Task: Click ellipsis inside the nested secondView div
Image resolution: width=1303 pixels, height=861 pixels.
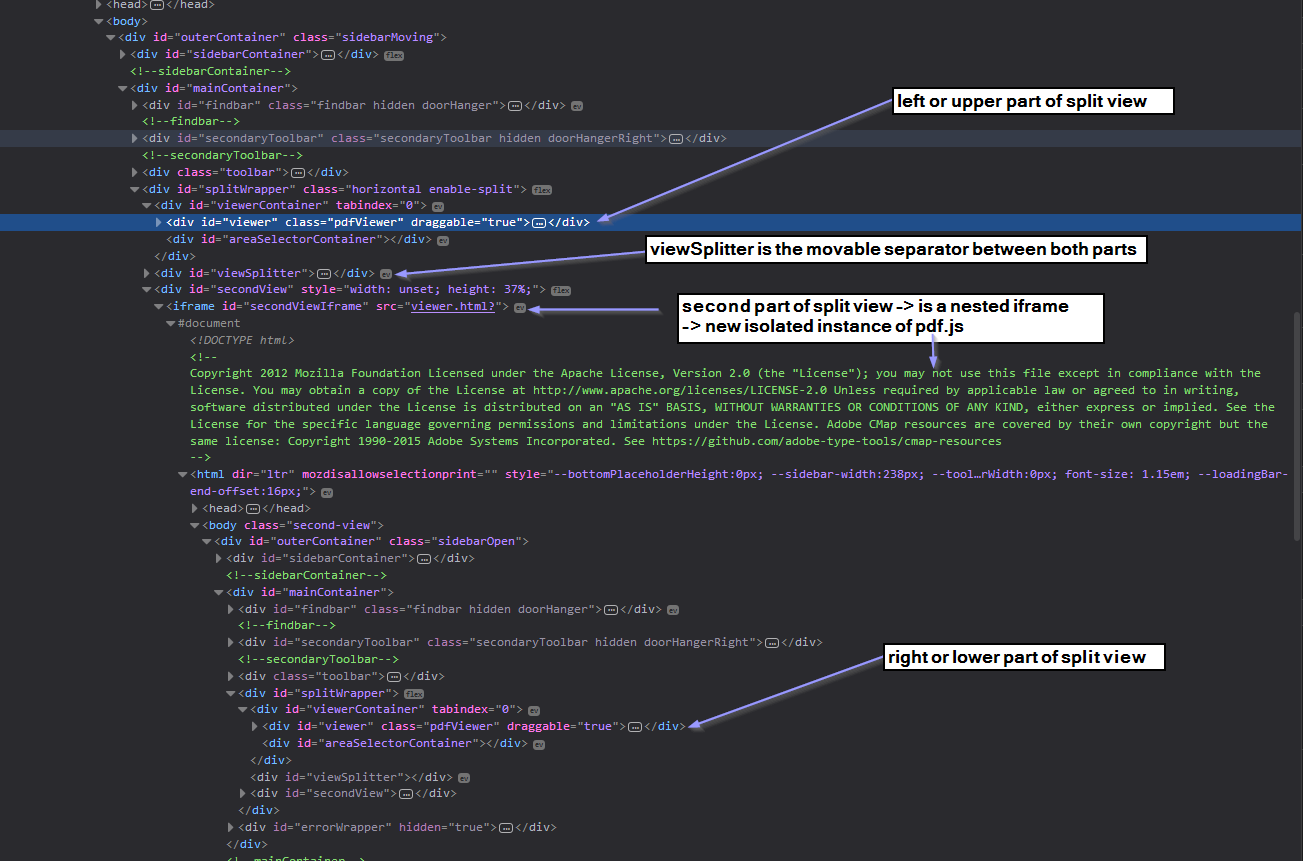Action: [x=405, y=794]
